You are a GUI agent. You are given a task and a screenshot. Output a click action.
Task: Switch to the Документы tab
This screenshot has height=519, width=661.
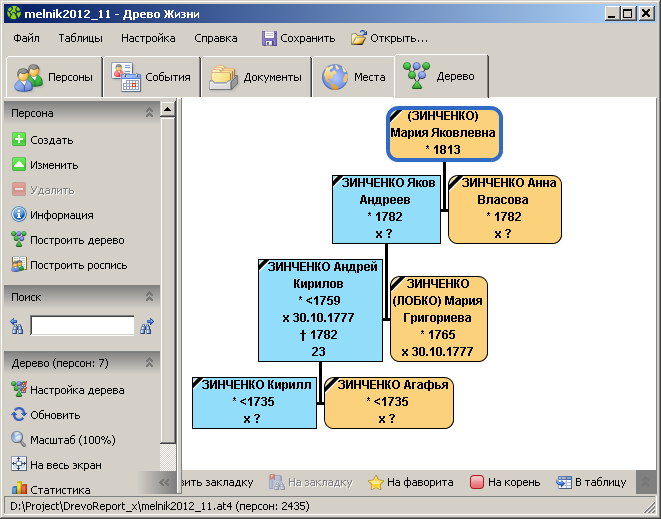coord(256,77)
